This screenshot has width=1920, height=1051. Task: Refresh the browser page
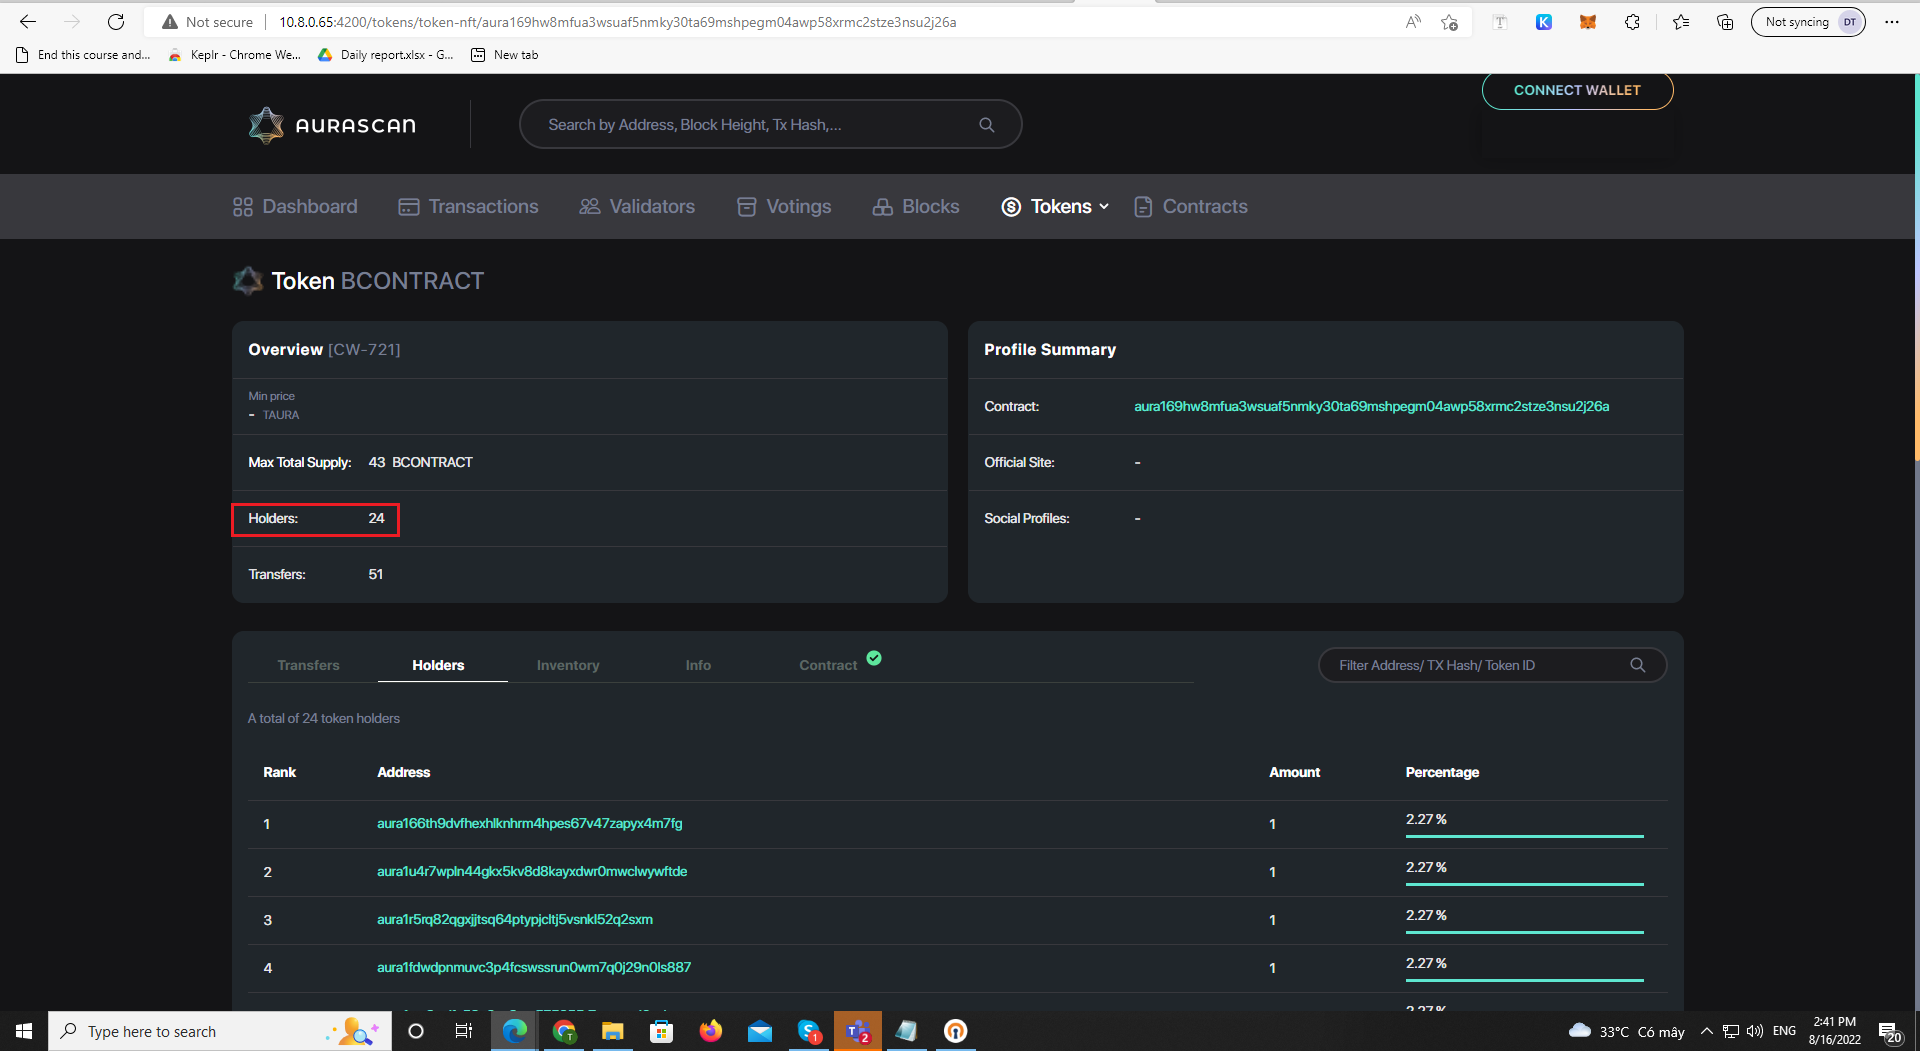(116, 22)
